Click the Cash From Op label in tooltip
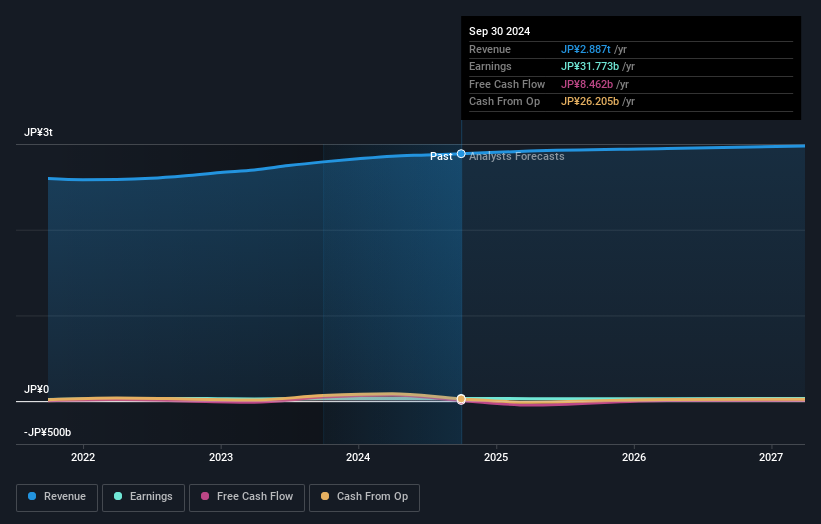 pyautogui.click(x=504, y=102)
